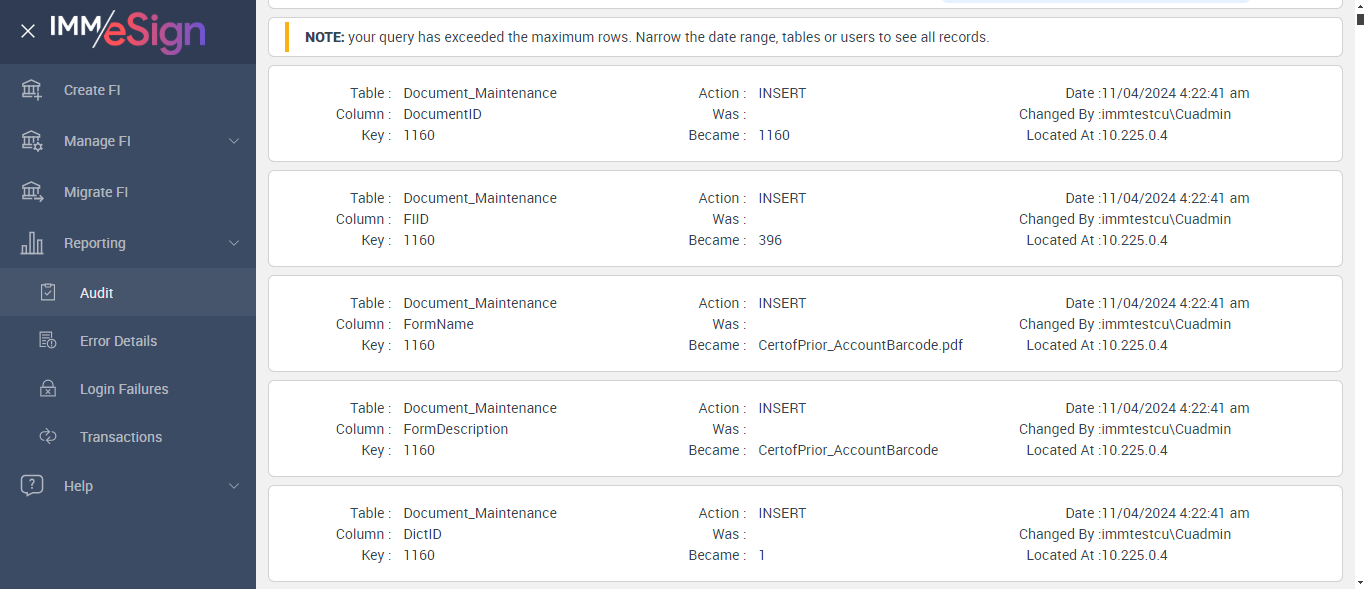Click the Create FI bank icon
This screenshot has width=1366, height=589.
(x=32, y=90)
